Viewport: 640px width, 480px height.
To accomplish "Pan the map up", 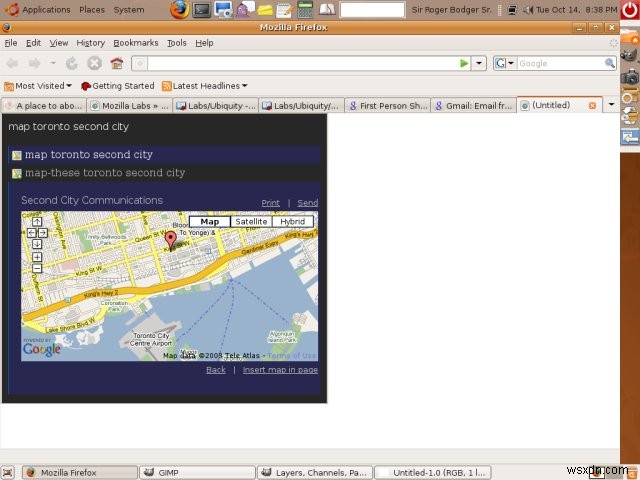I will 37,222.
